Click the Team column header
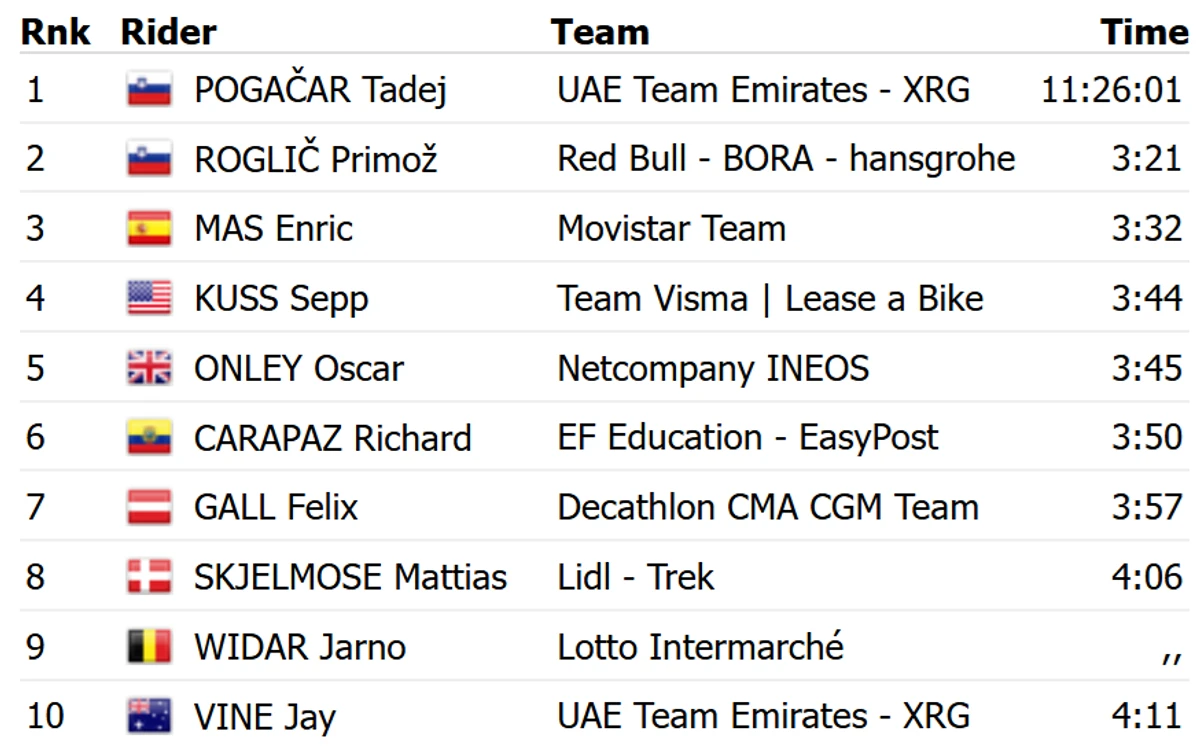 tap(600, 32)
